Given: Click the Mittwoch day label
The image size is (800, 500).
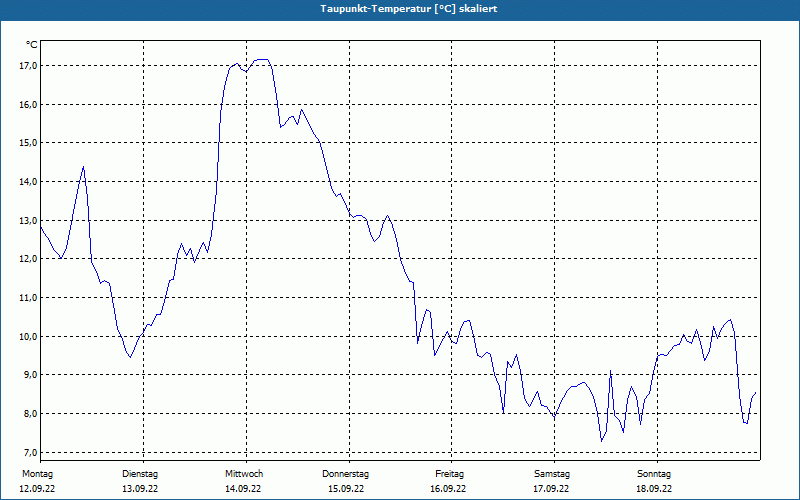Looking at the screenshot, I should [244, 474].
